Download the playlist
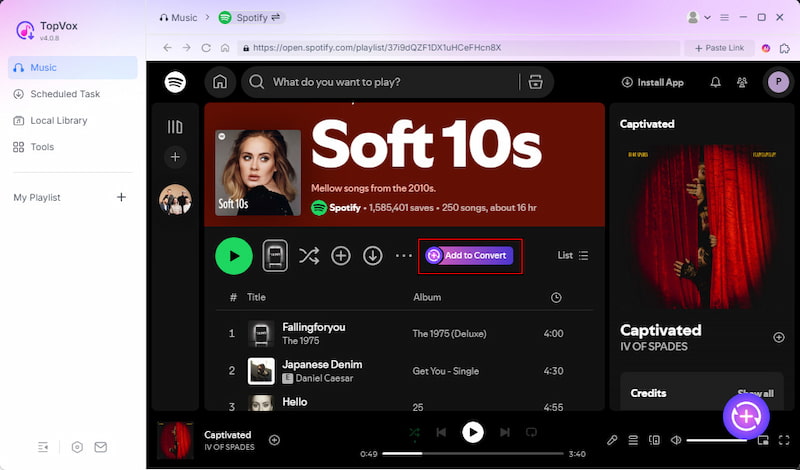Screen dimensions: 800x470 point(373,256)
